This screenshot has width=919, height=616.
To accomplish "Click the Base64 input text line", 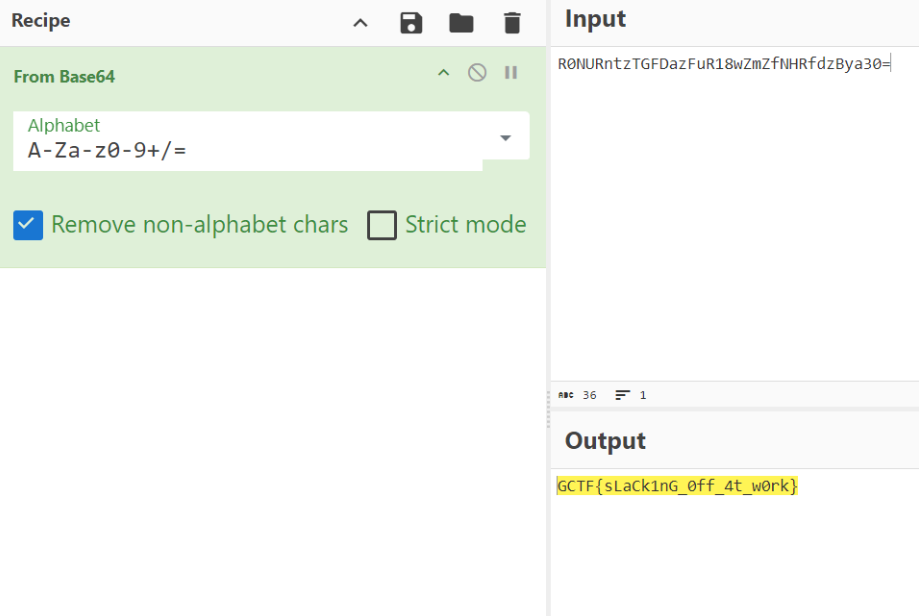I will (724, 63).
